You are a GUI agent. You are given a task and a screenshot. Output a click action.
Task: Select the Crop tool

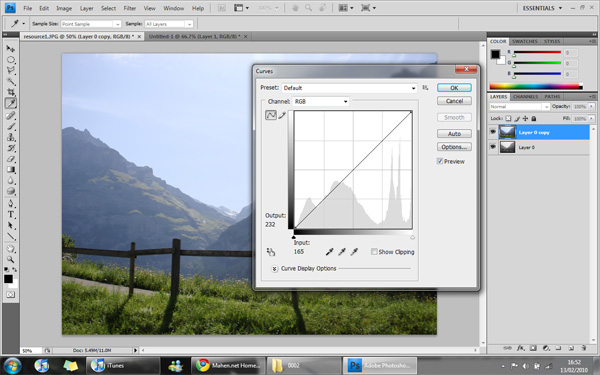point(11,92)
